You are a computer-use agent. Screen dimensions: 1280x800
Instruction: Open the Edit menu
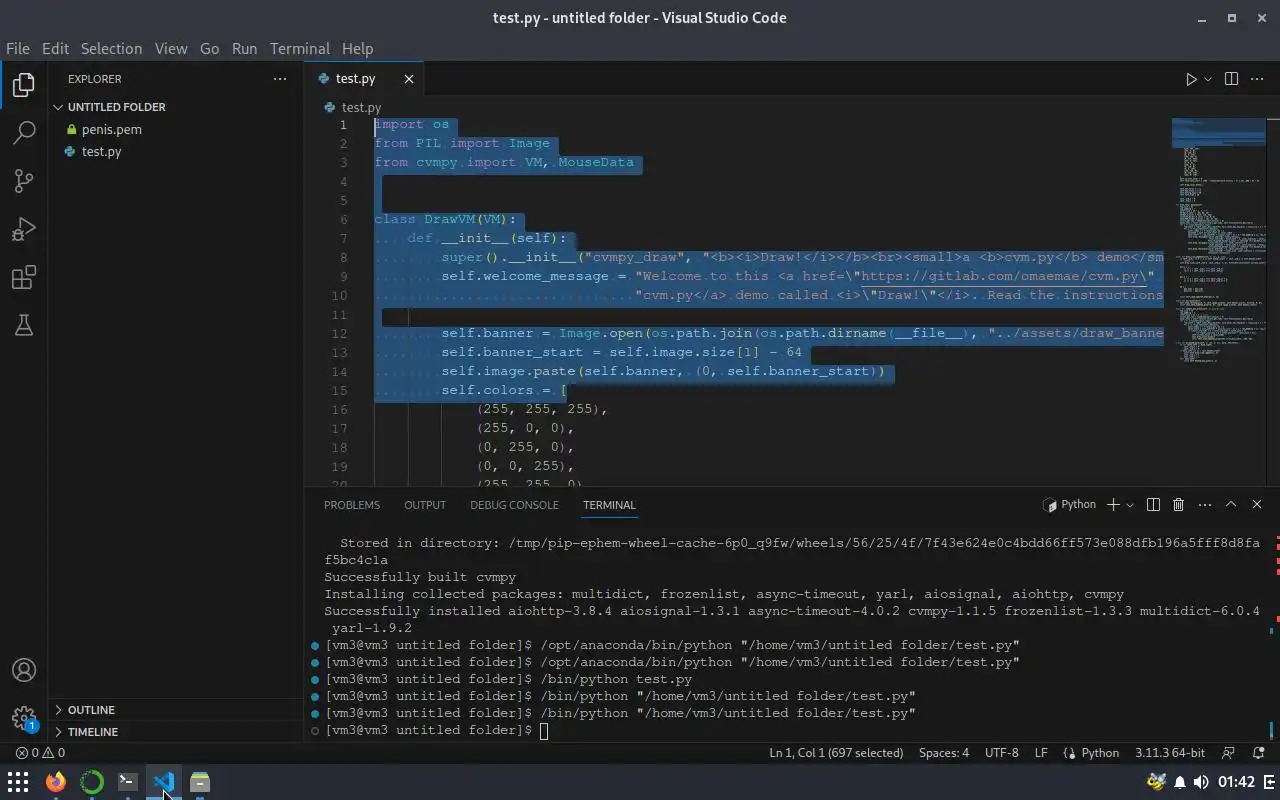[x=55, y=48]
